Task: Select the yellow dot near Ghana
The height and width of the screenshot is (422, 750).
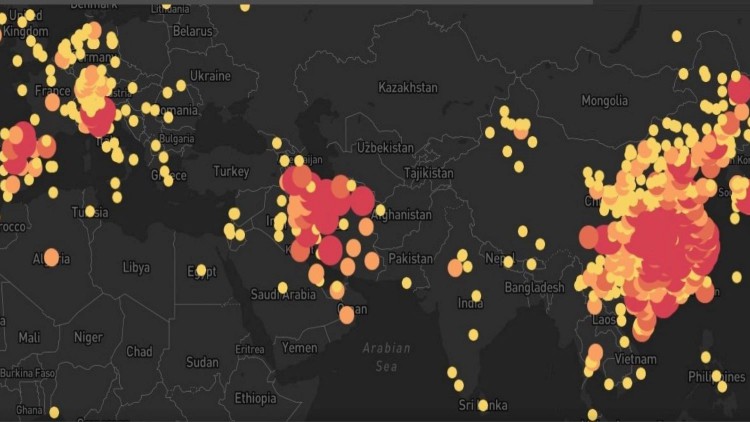Action: (x=53, y=412)
